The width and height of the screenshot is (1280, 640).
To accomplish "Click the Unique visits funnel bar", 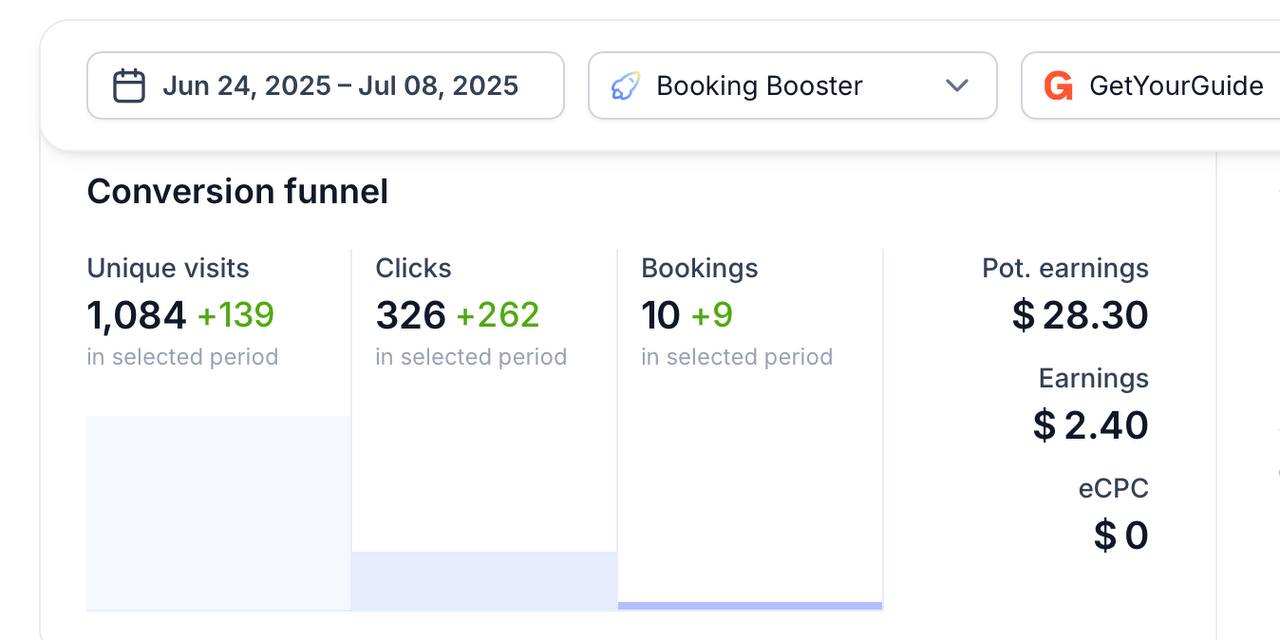I will pos(218,512).
